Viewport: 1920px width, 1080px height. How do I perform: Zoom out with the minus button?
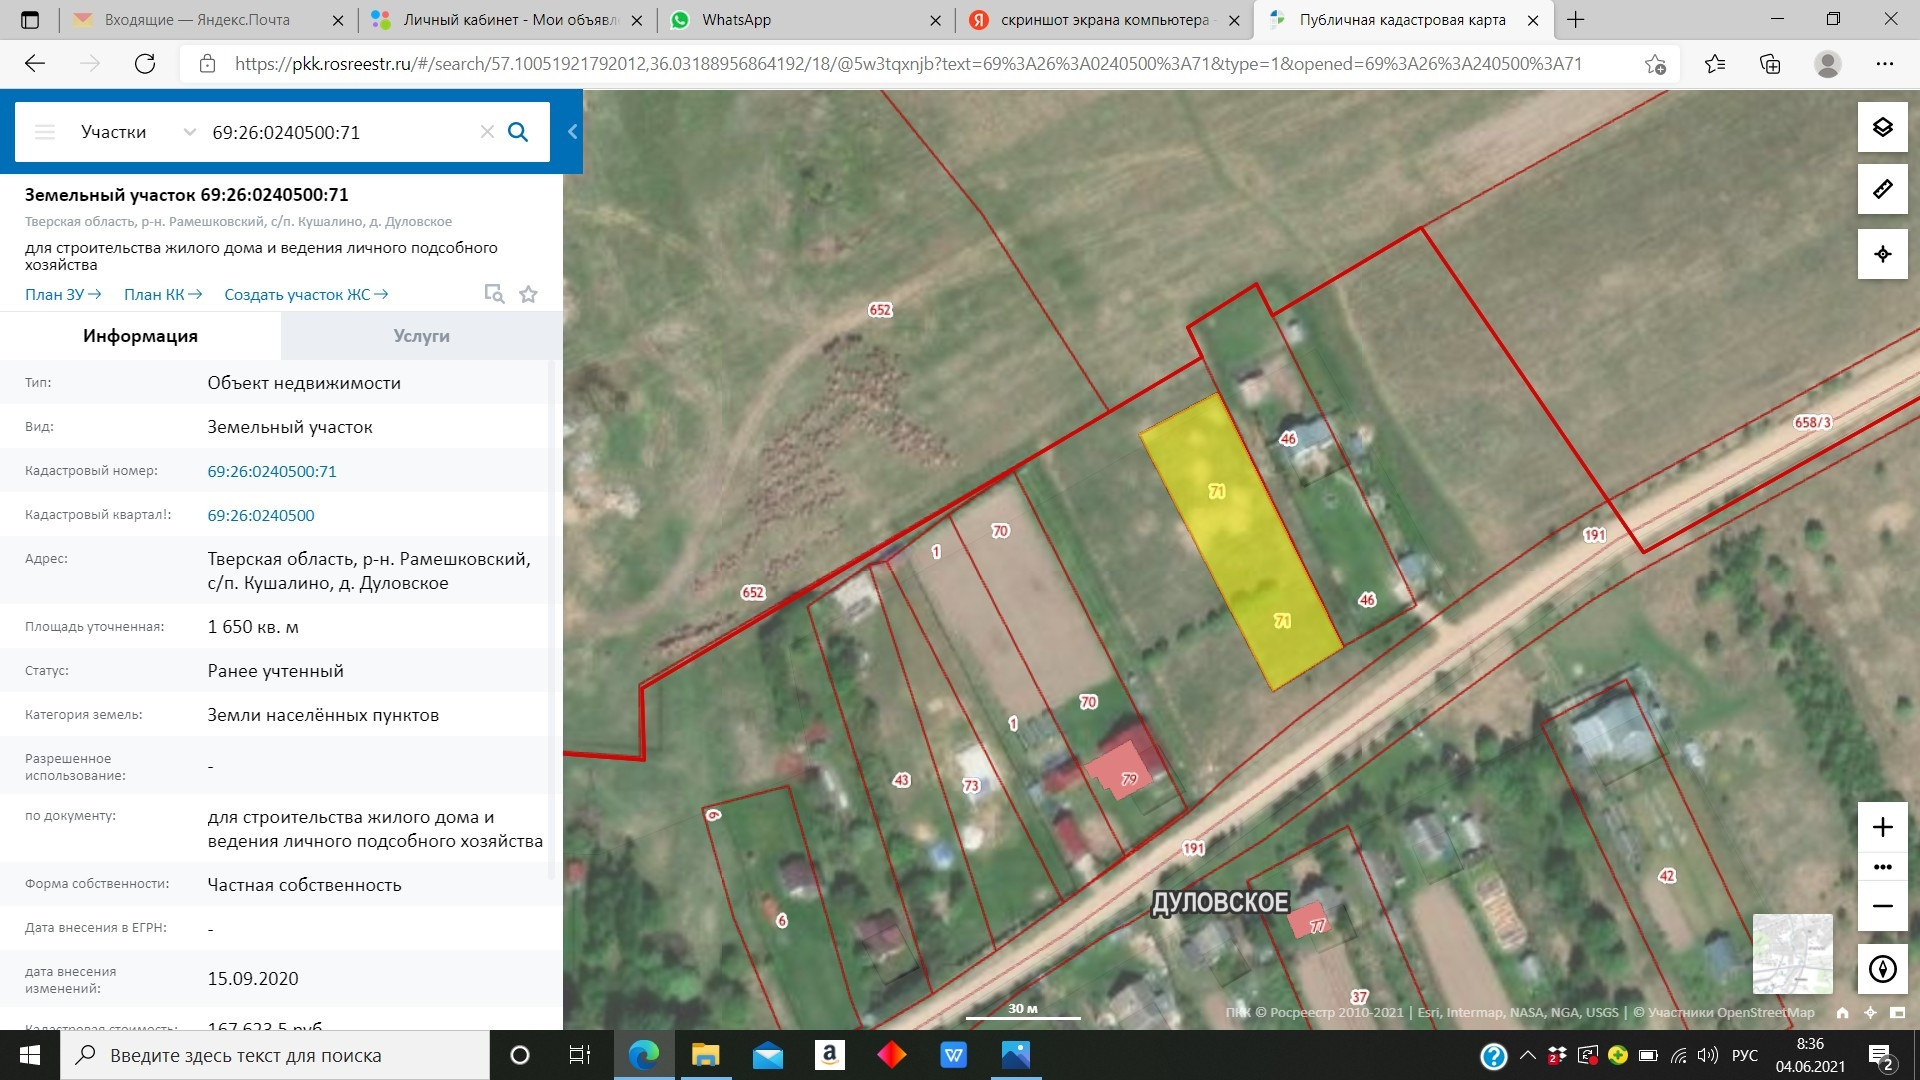1883,906
